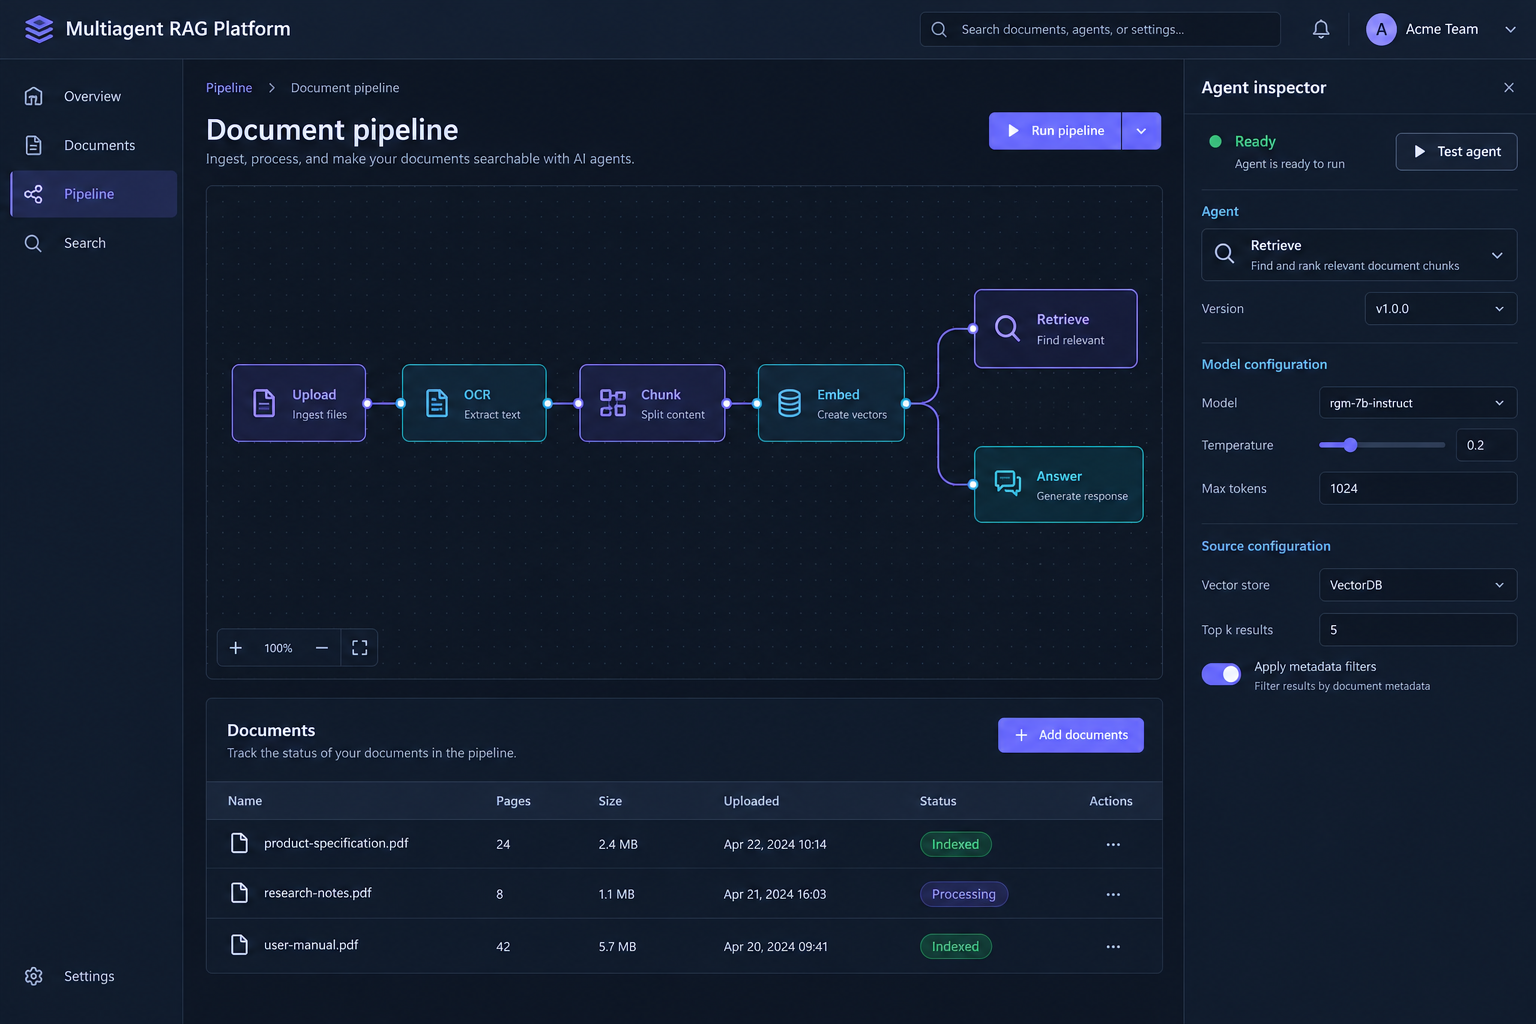Viewport: 1536px width, 1024px height.
Task: Click the Name column header
Action: click(x=245, y=801)
